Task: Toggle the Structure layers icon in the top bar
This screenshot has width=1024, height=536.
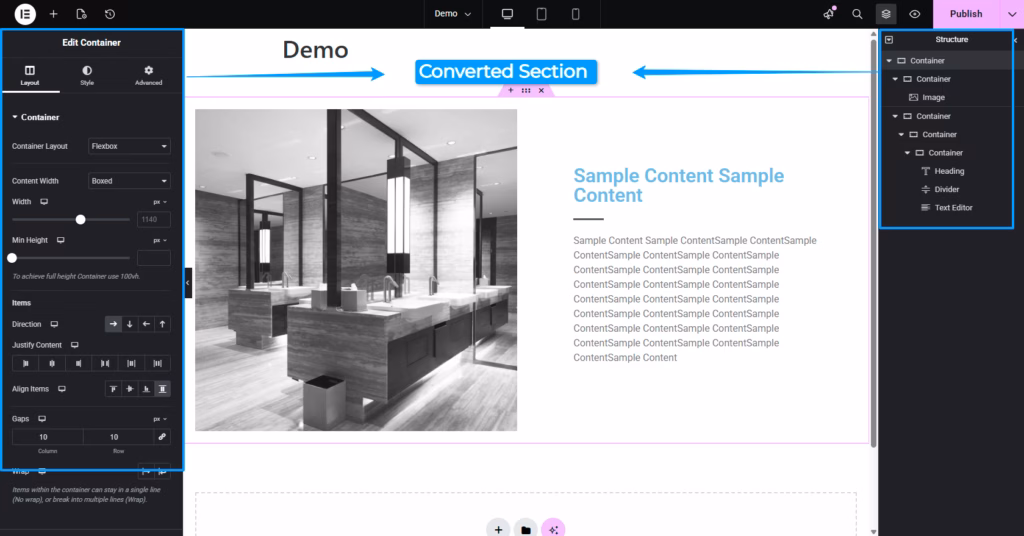Action: [886, 14]
